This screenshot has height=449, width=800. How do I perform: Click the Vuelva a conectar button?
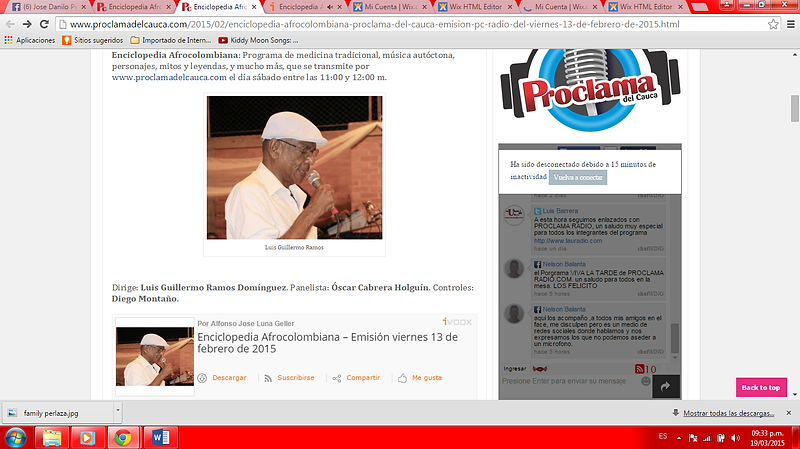(x=578, y=177)
